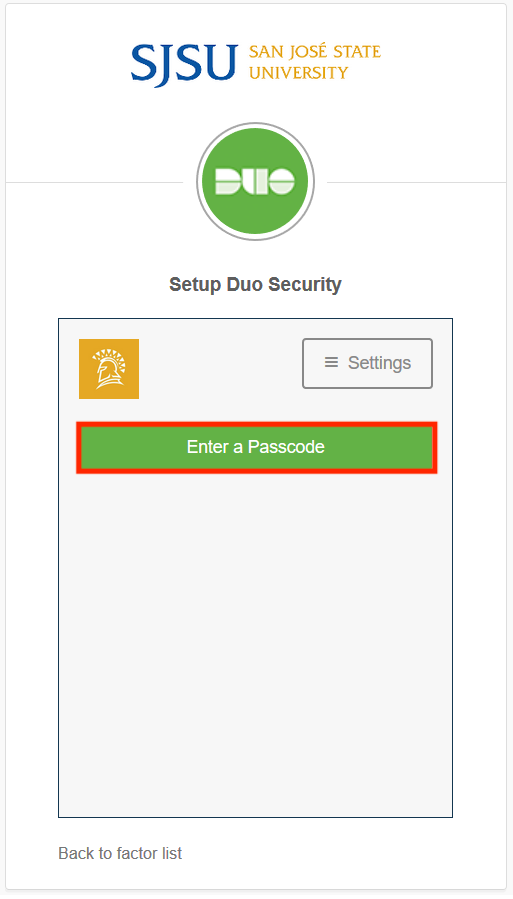This screenshot has height=899, width=513.
Task: Click the empty gray Duo frame area
Action: pos(256,642)
